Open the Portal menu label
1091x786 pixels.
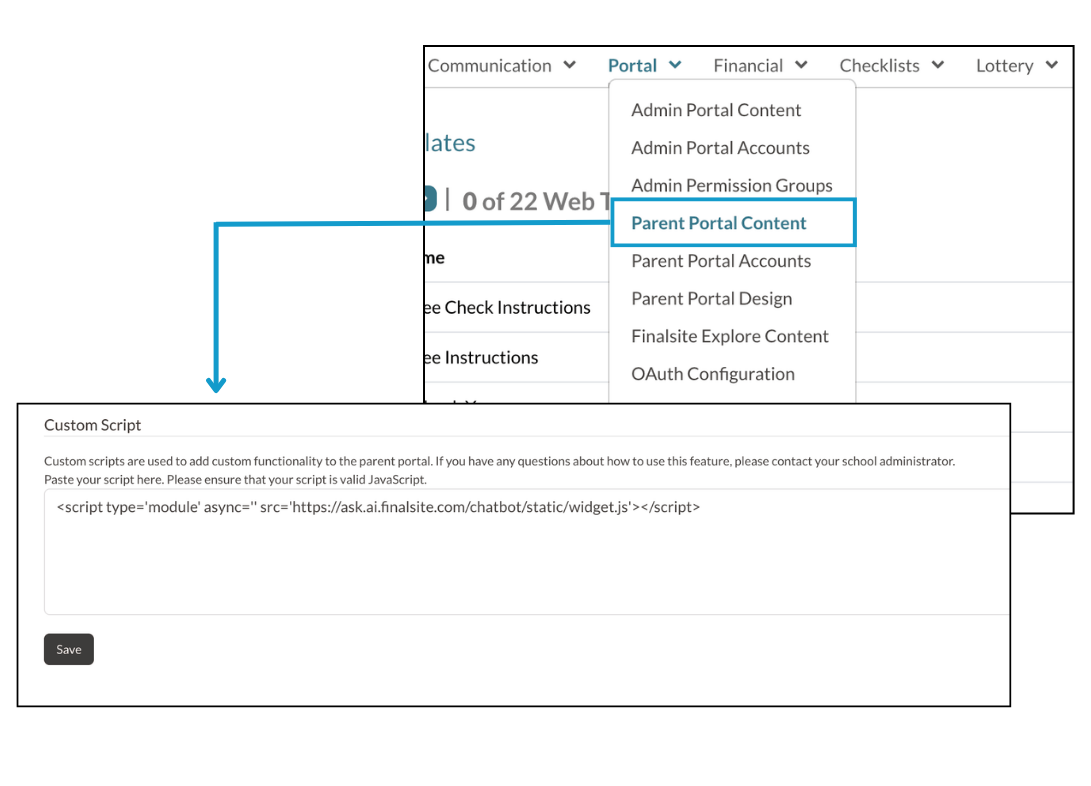coord(632,65)
